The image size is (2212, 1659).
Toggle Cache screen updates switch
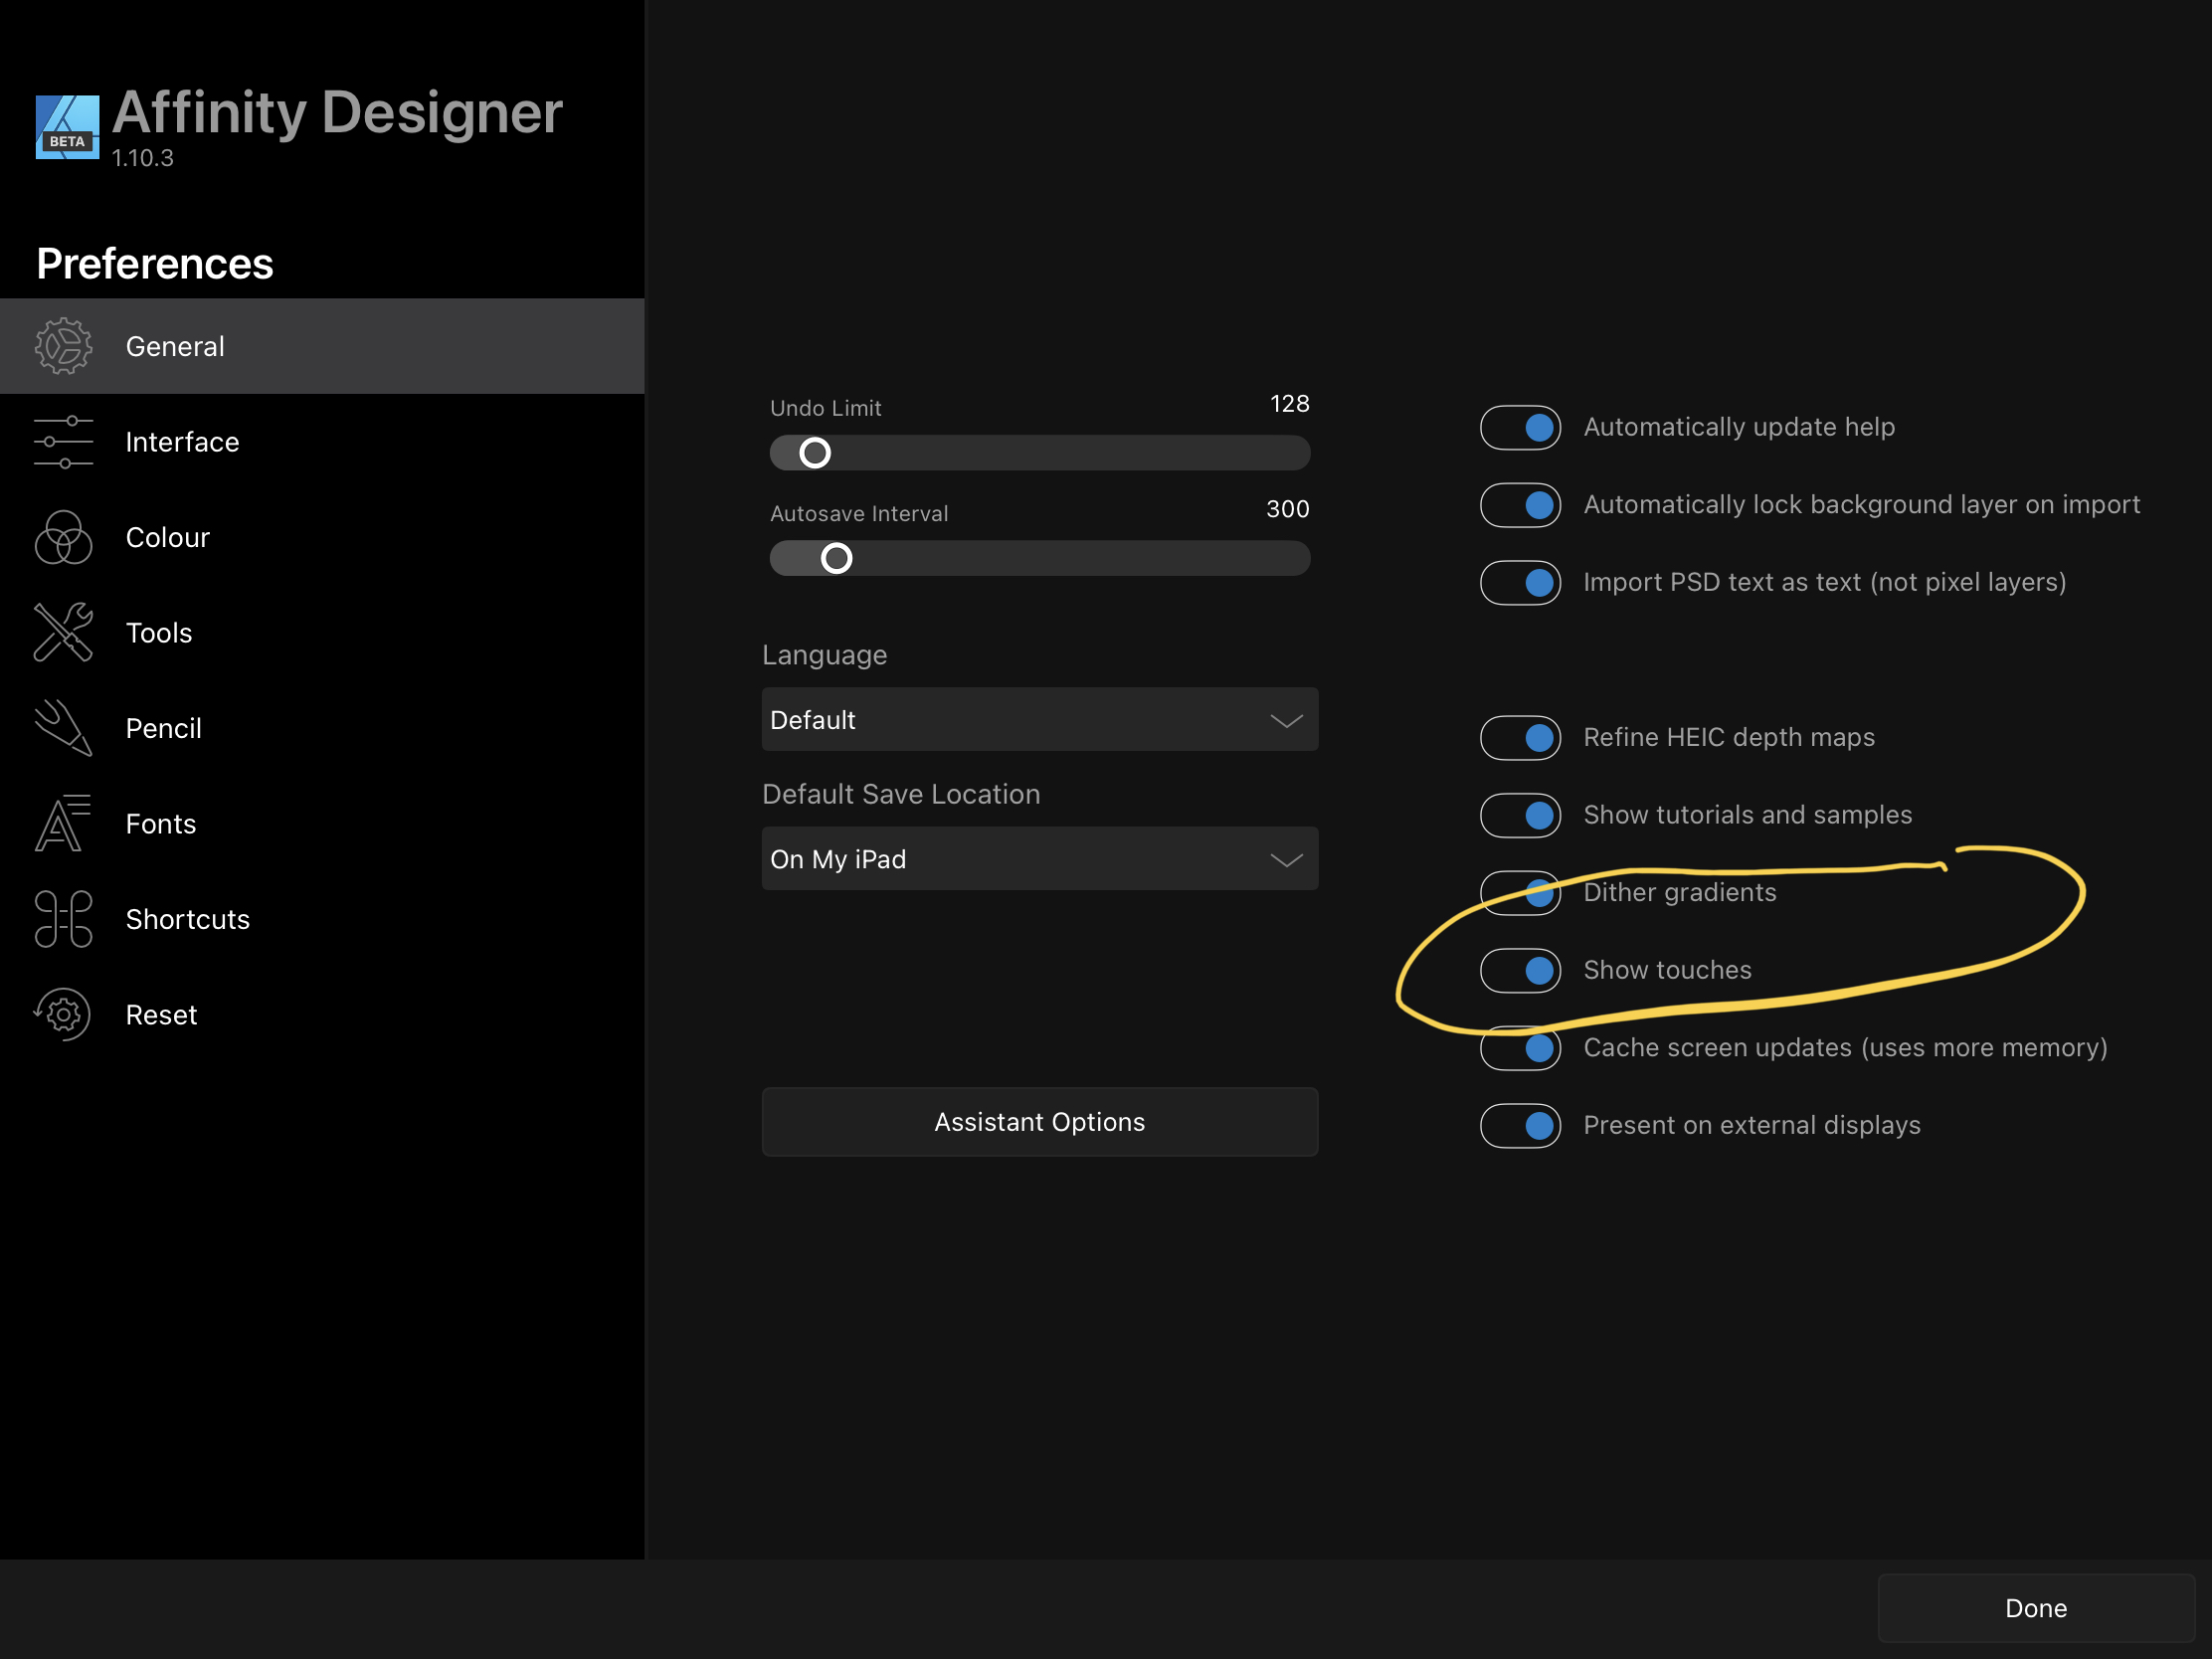click(x=1520, y=1047)
